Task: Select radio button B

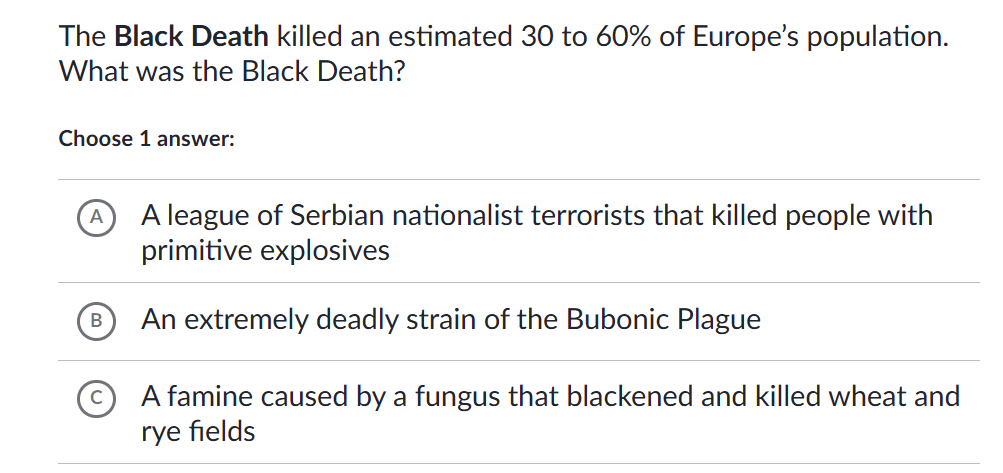Action: [x=97, y=320]
